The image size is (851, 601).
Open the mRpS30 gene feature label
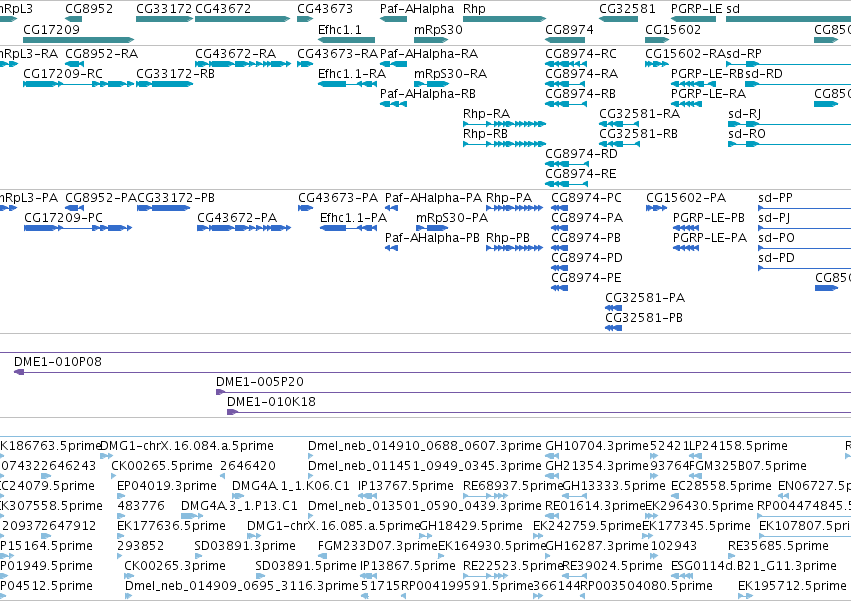(438, 29)
